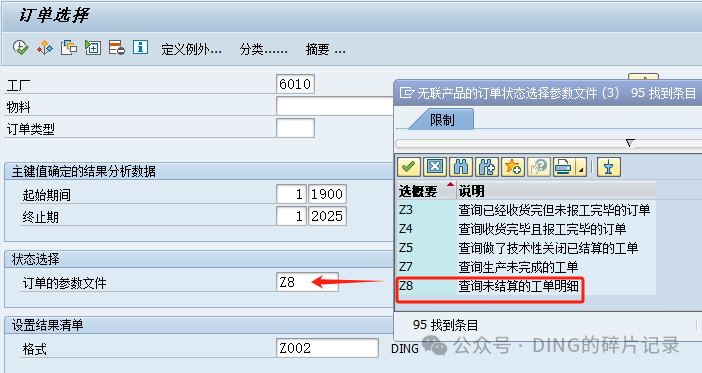
Task: Click the 终止期 period field showing 1
Action: tap(291, 216)
